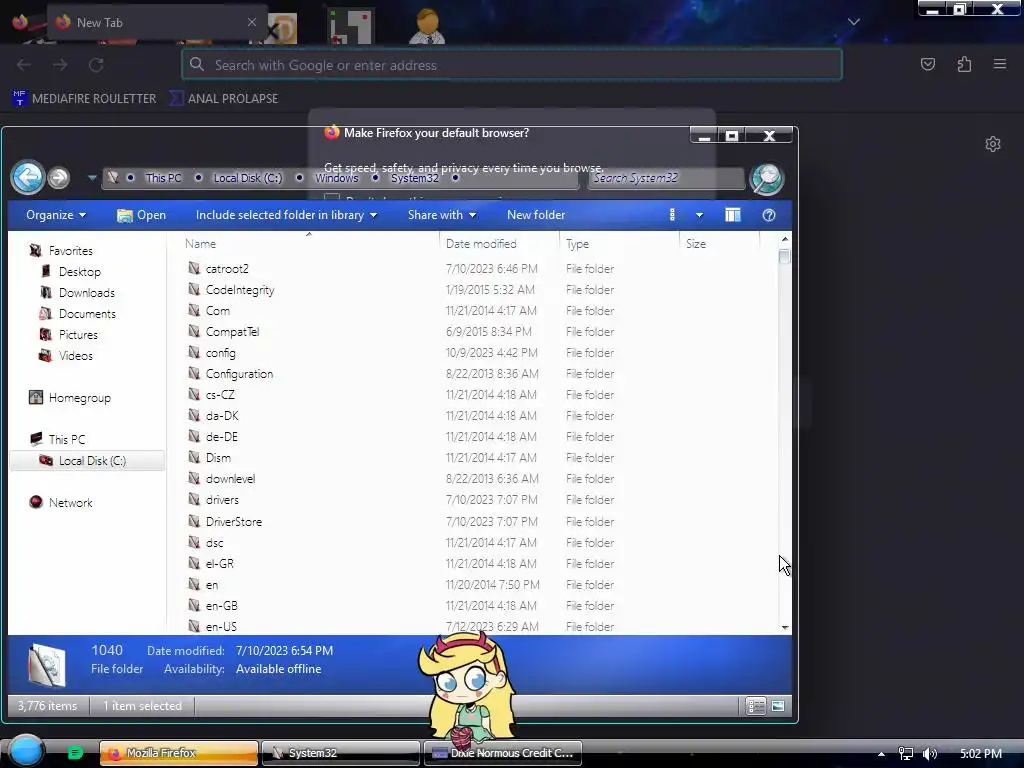Screen dimensions: 1024x768
Task: Switch to Mozilla Firefox taskbar button
Action: point(179,753)
